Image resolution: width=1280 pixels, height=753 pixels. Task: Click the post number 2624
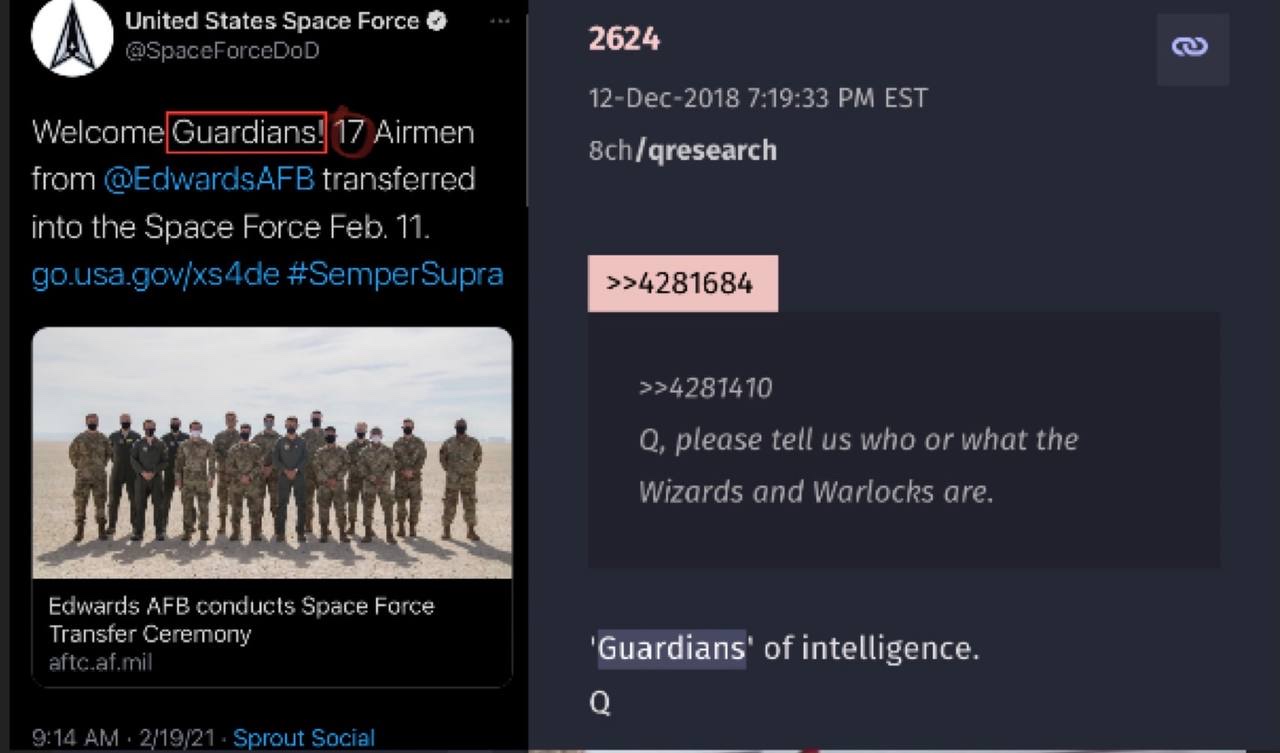[x=624, y=39]
